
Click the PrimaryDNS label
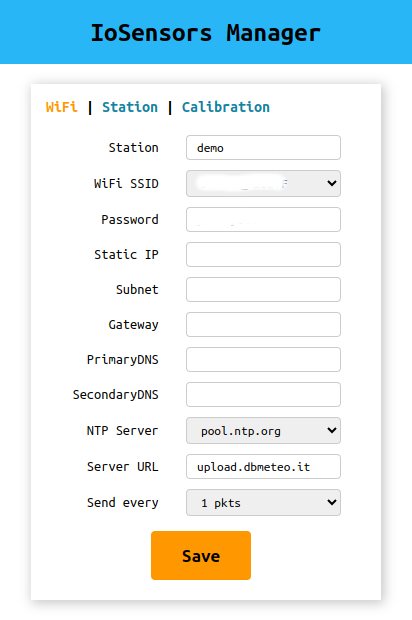coord(123,359)
